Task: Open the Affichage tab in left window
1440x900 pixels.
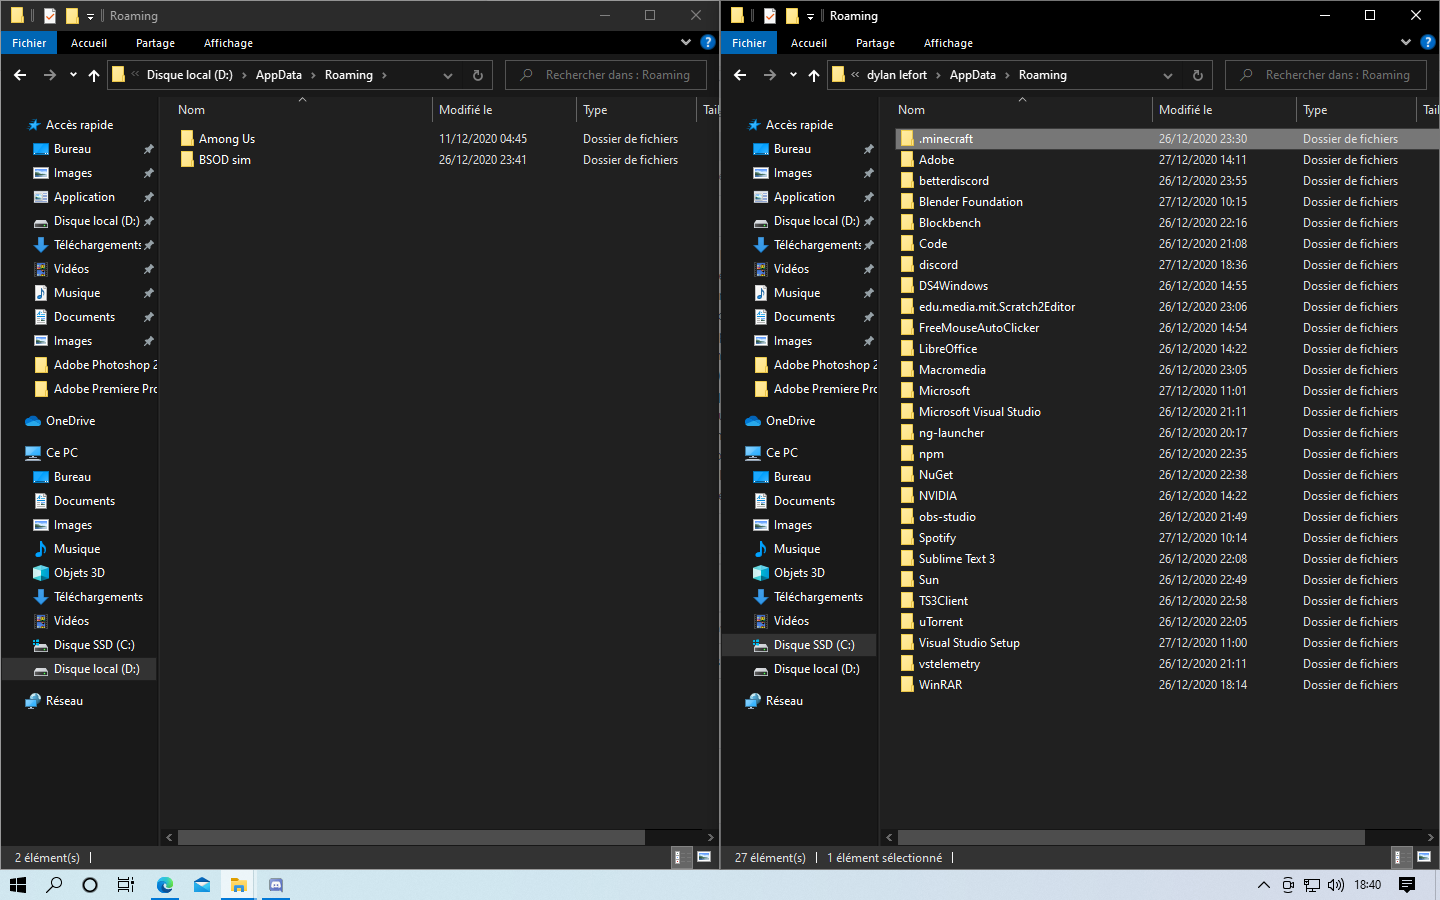Action: (x=228, y=43)
